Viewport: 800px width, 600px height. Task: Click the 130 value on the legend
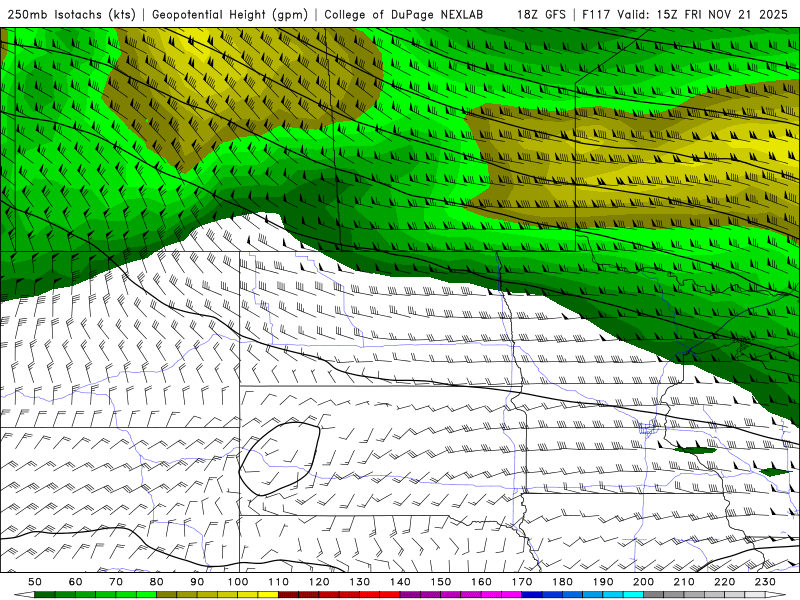[360, 582]
